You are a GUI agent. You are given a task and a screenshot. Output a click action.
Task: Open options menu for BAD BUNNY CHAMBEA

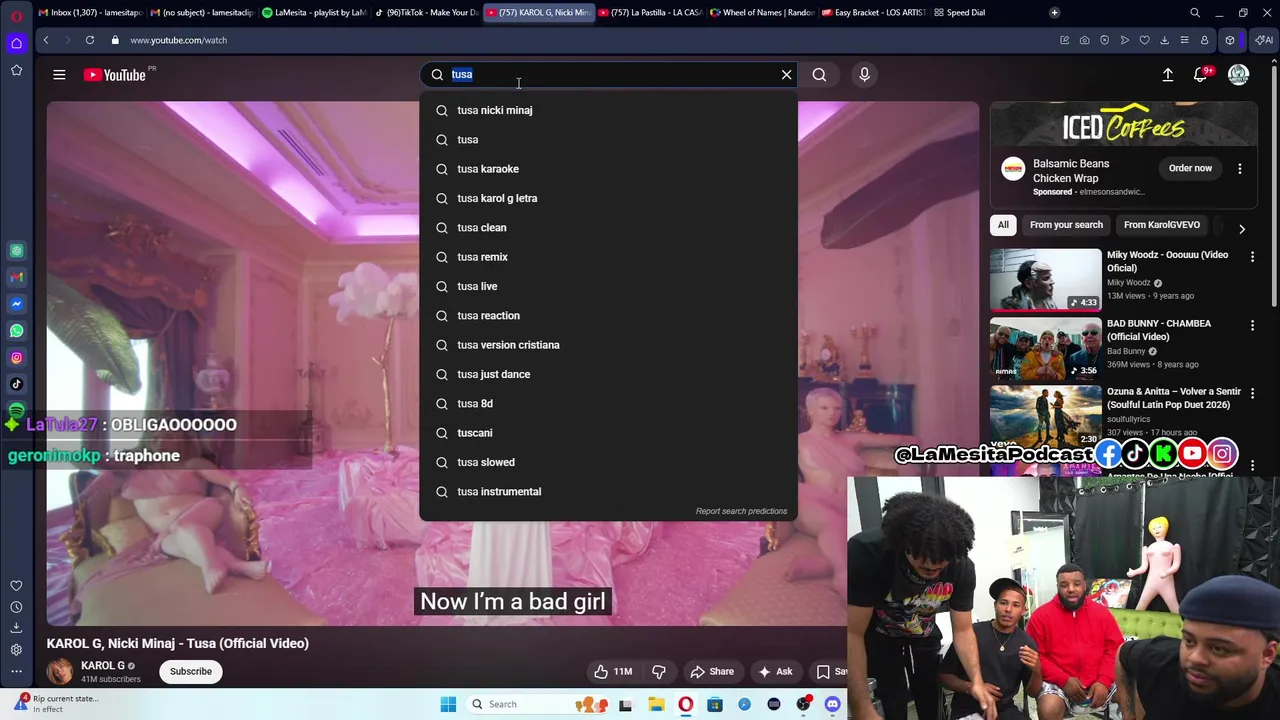(x=1252, y=326)
